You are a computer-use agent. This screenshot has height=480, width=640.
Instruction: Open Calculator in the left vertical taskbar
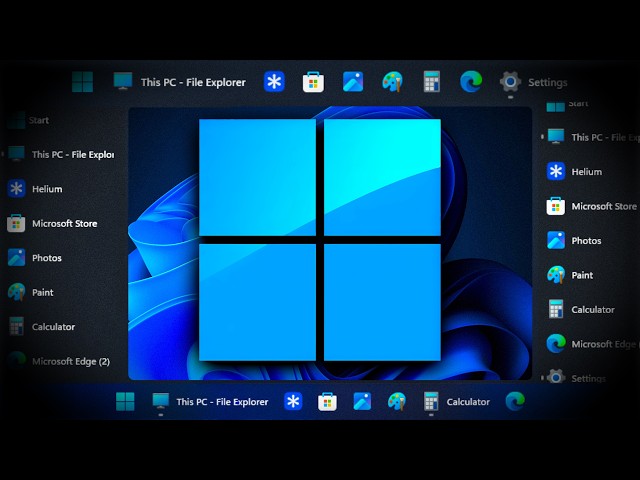pyautogui.click(x=42, y=327)
